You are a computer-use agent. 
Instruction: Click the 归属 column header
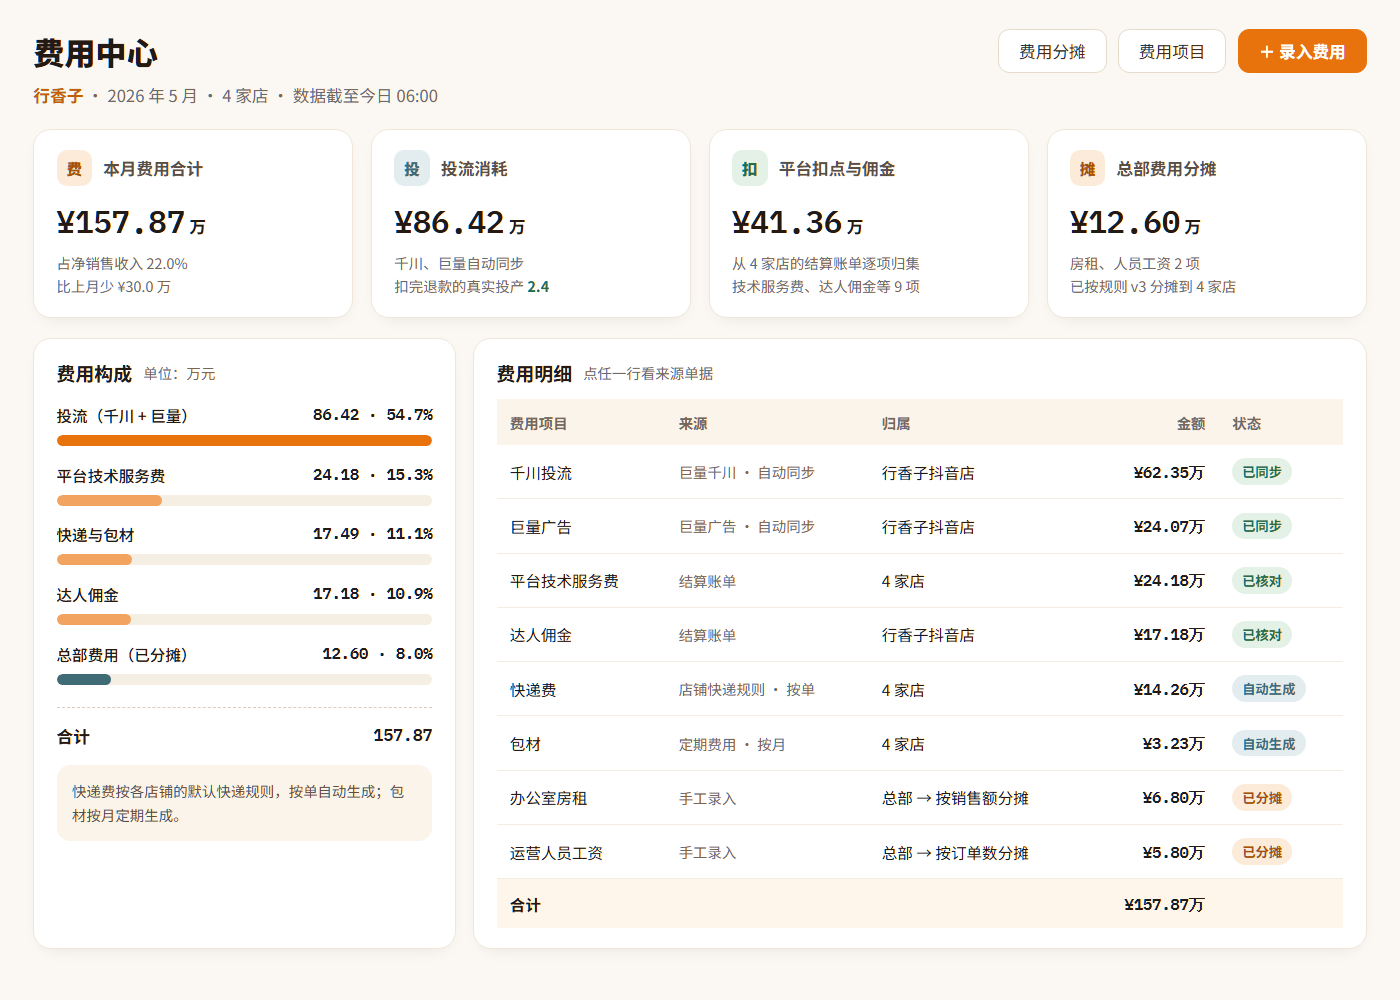(x=896, y=423)
